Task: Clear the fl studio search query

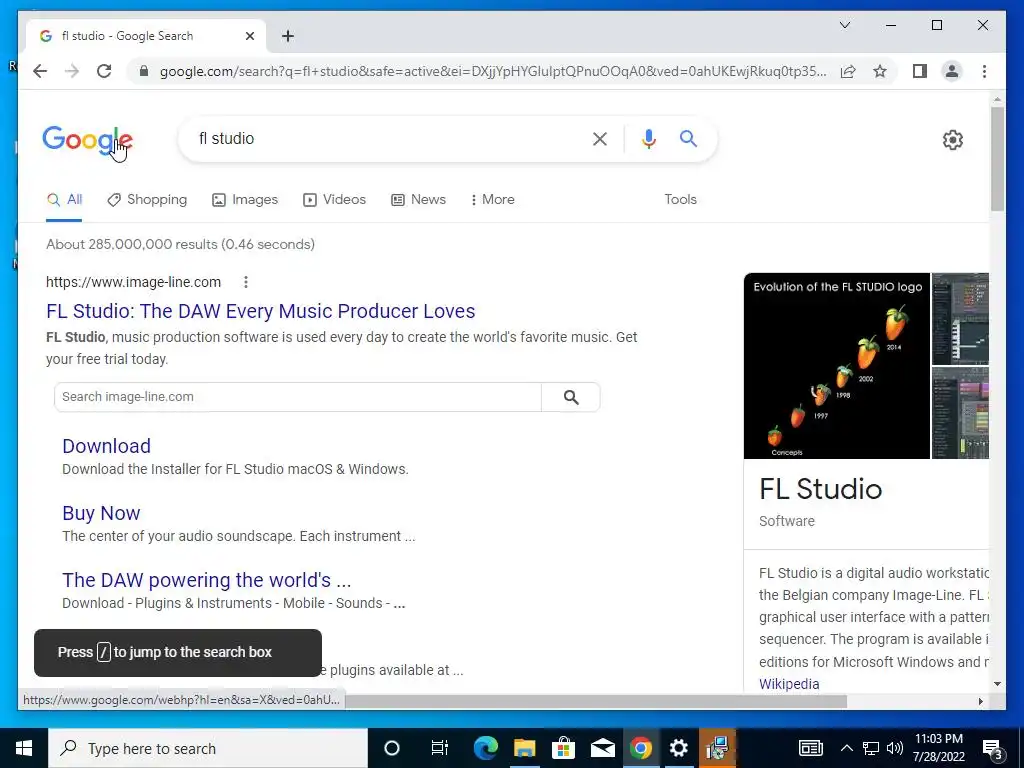Action: [x=600, y=138]
